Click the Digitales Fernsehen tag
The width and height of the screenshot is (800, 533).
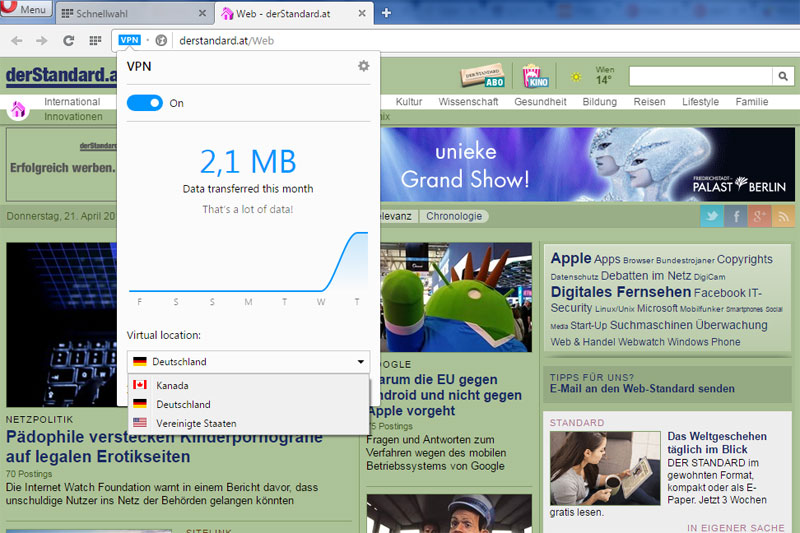[x=621, y=292]
